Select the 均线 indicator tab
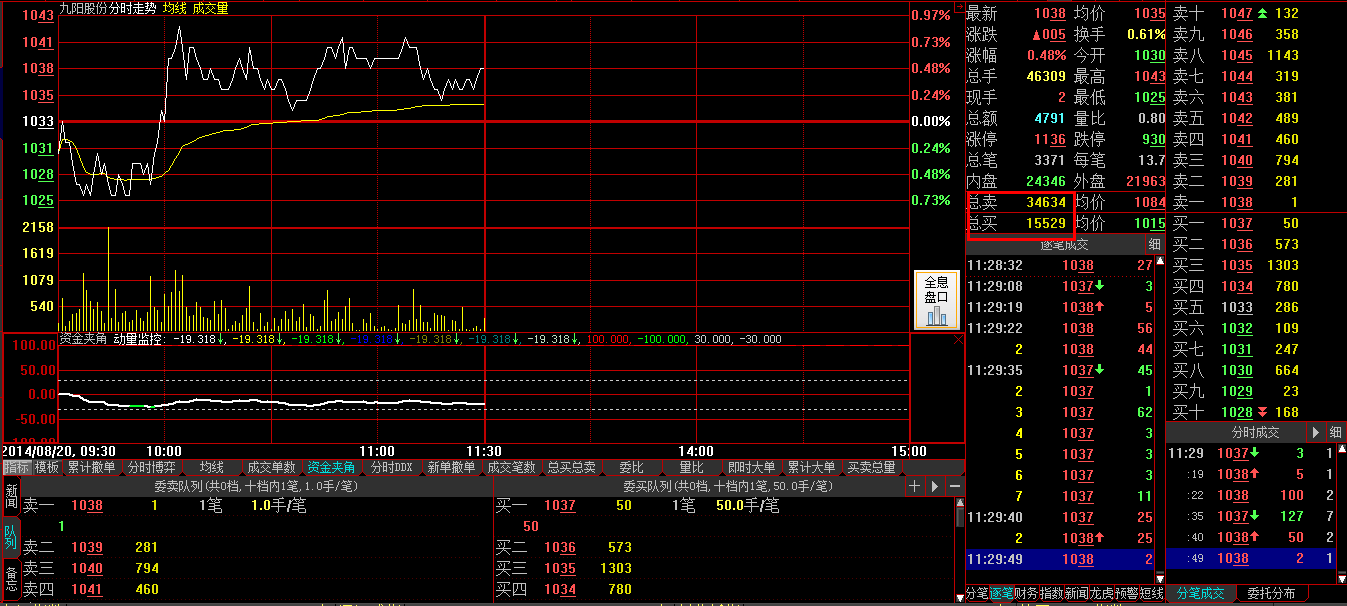 (211, 467)
